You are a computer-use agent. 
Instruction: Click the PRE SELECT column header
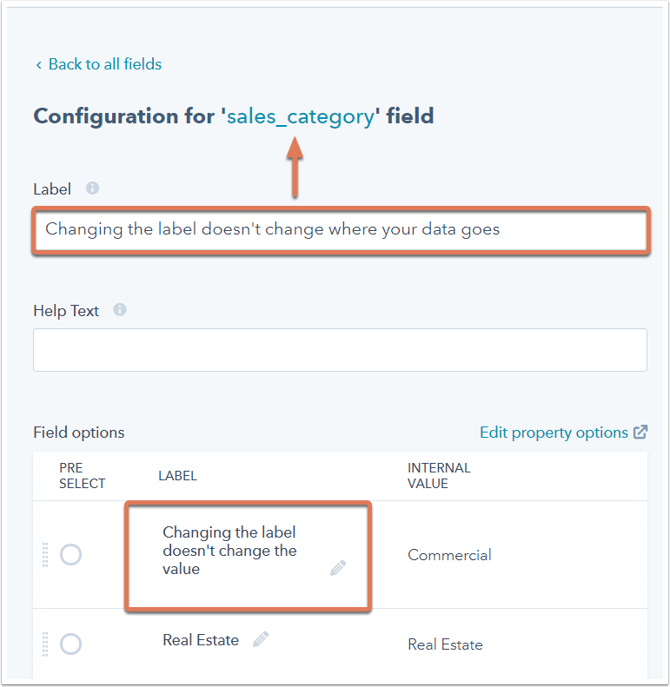82,476
